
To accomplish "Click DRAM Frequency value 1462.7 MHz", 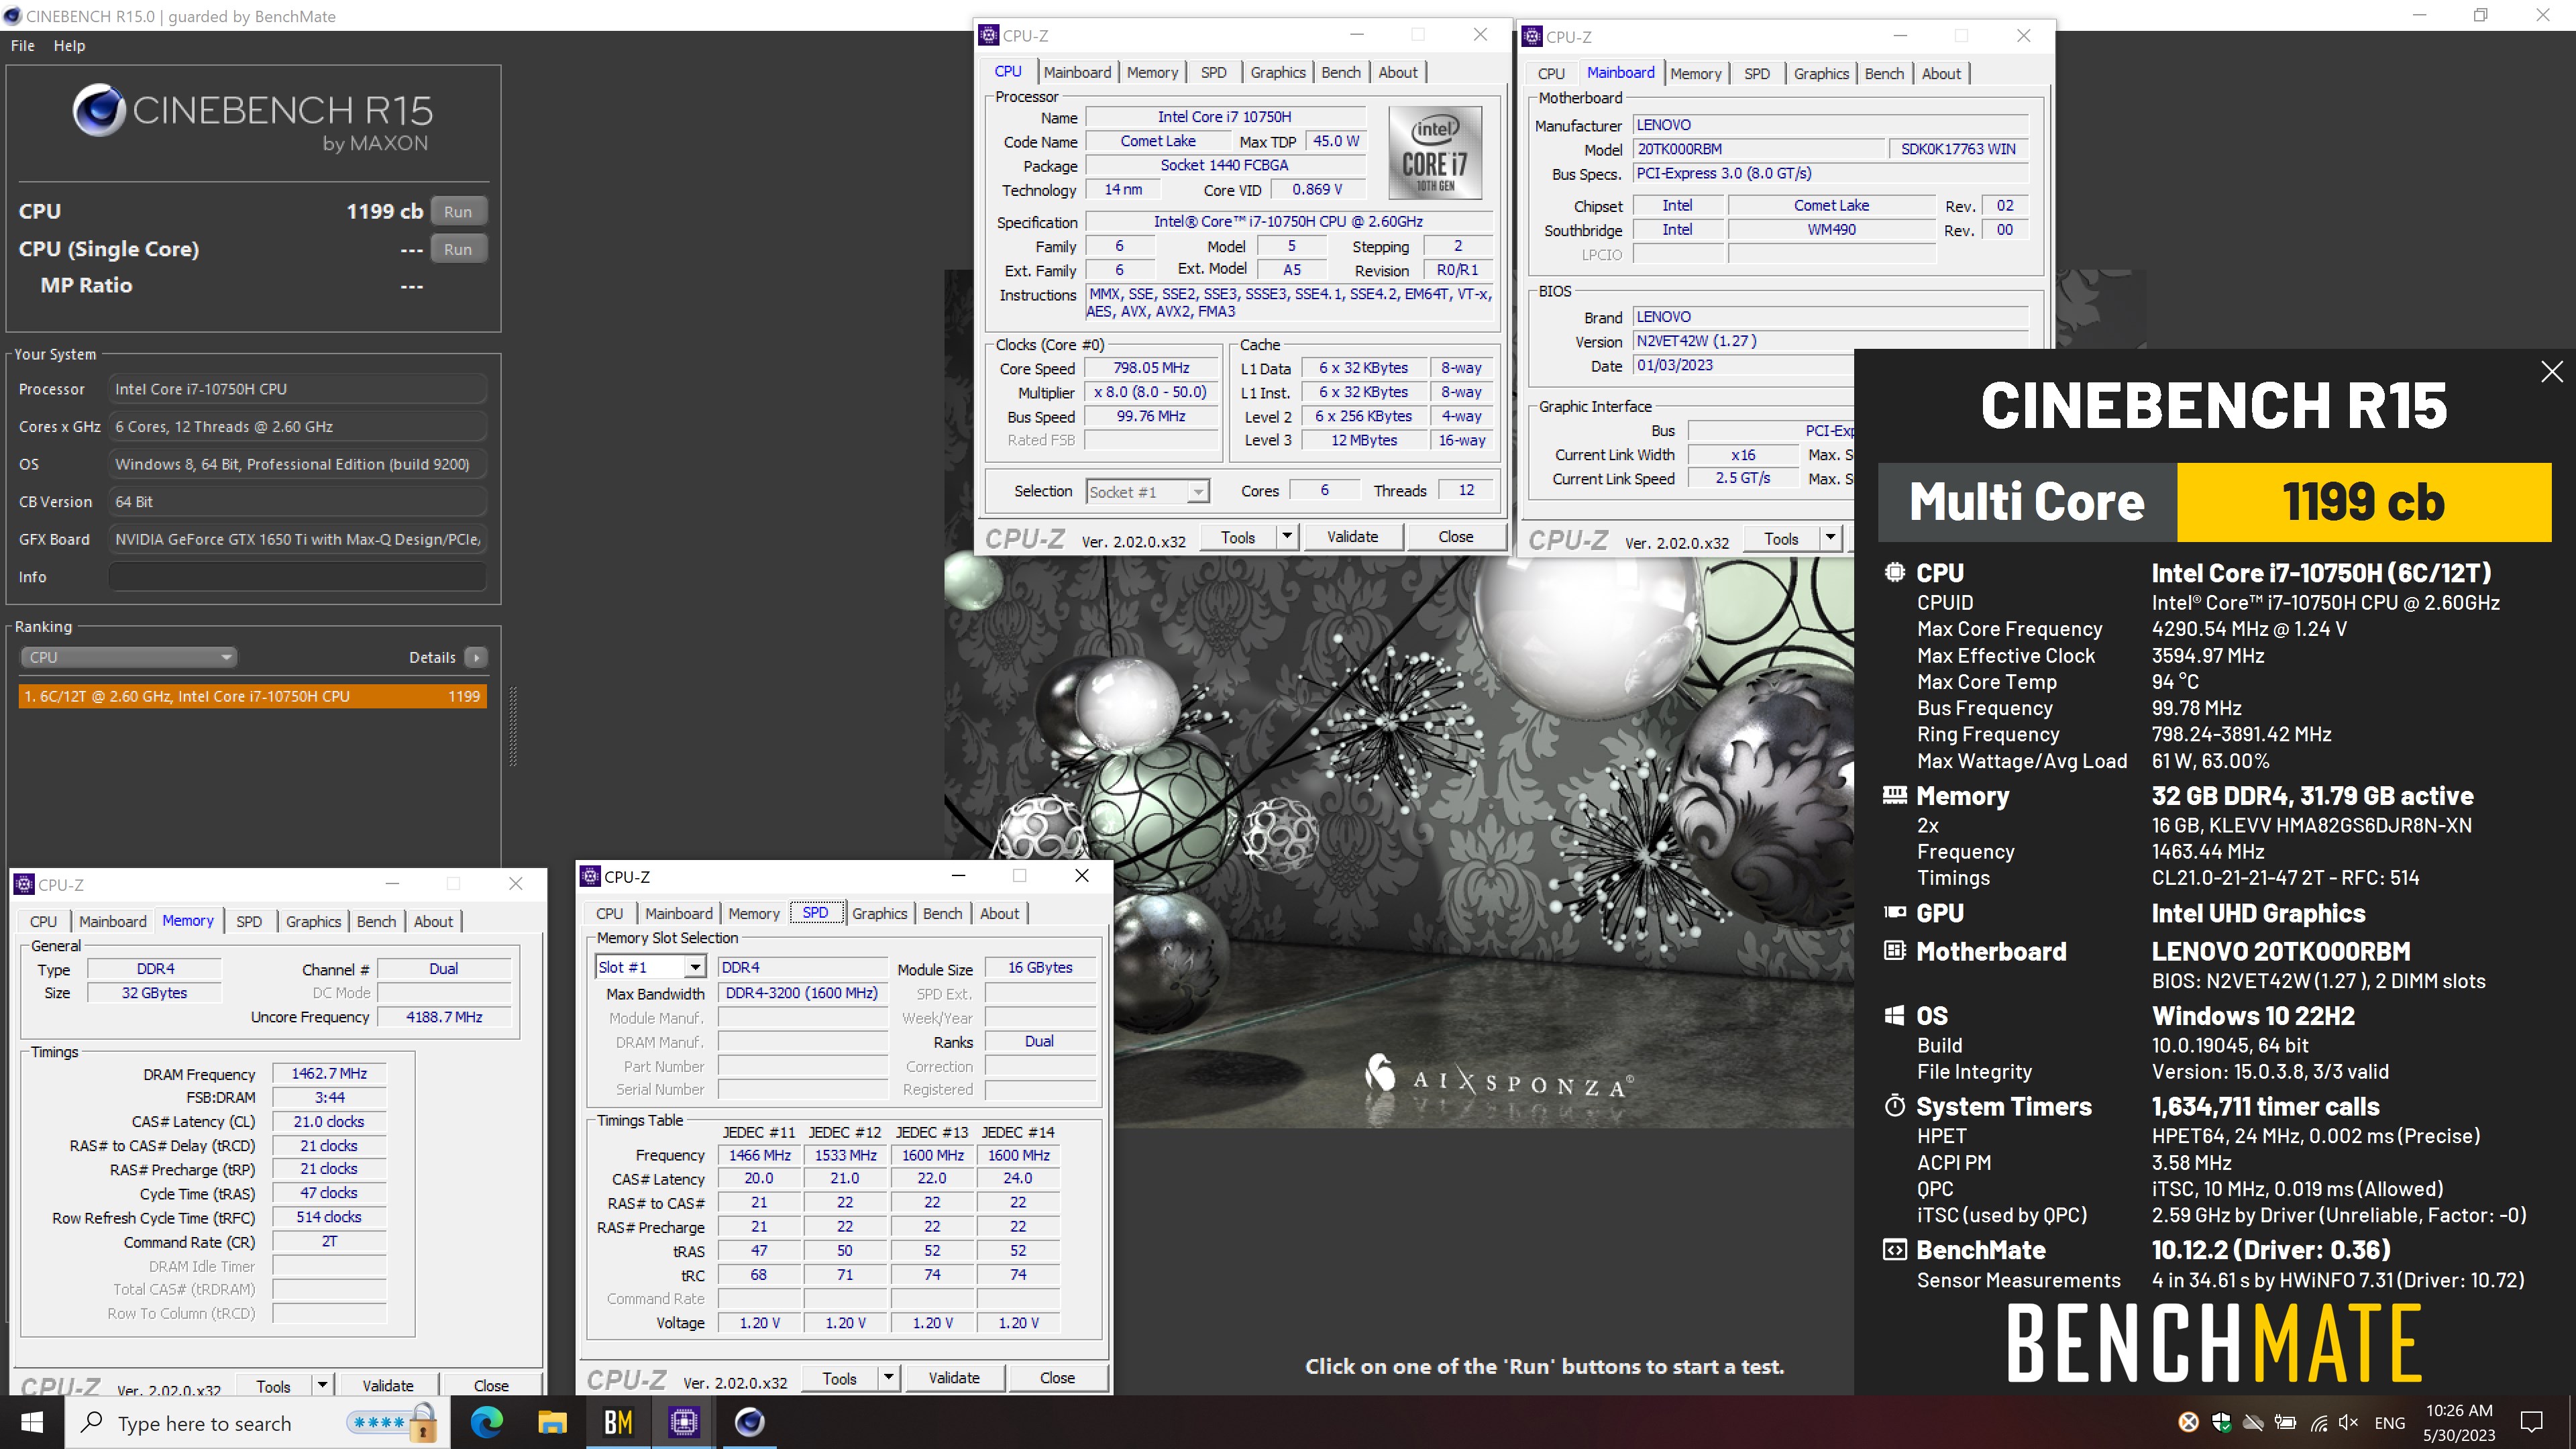I will pyautogui.click(x=329, y=1073).
